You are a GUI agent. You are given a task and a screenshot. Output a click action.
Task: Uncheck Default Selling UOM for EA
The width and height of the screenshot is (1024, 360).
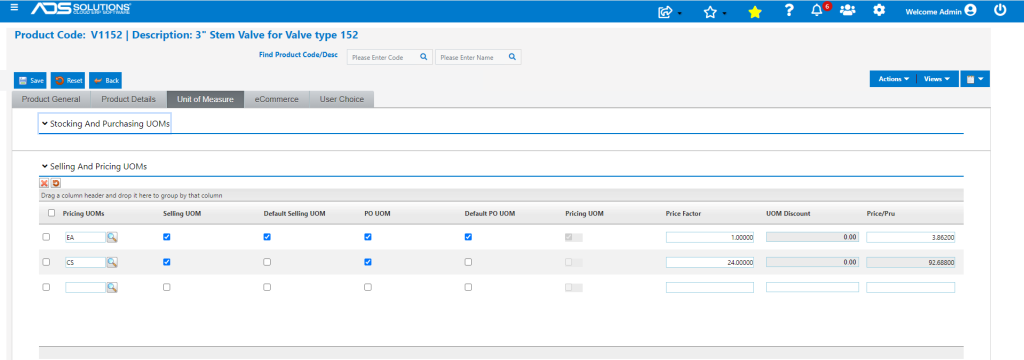point(267,237)
